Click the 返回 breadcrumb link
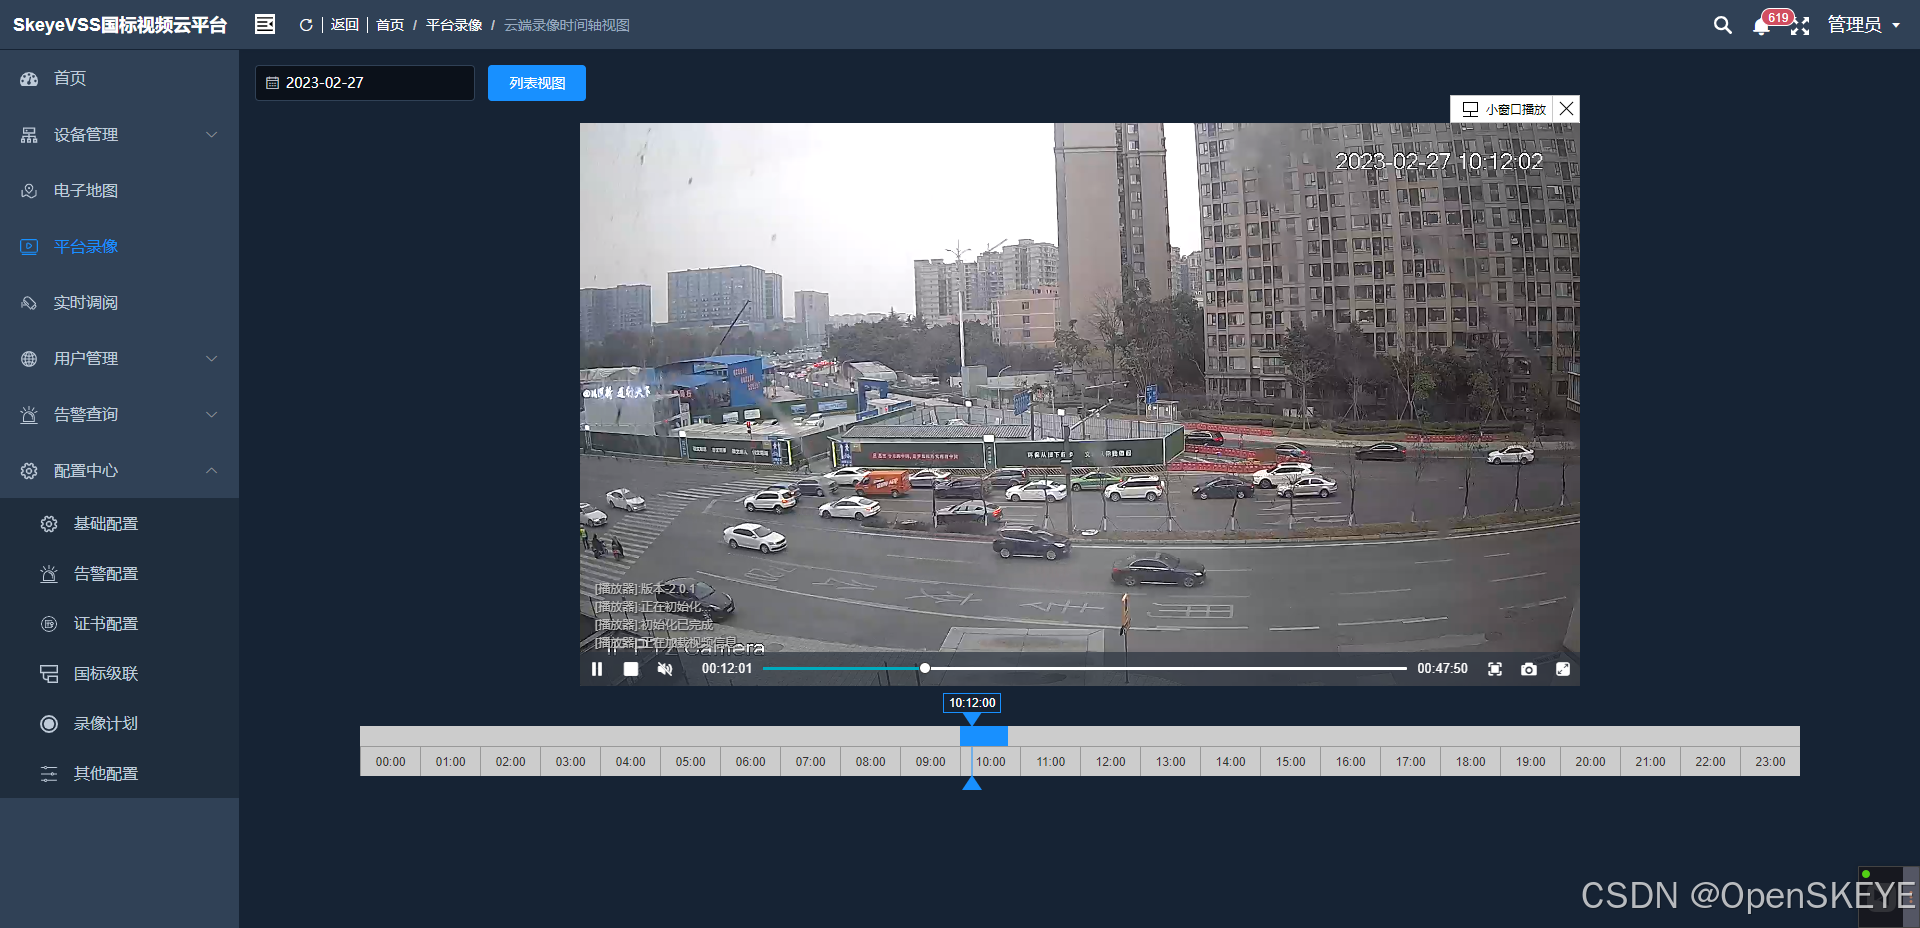The width and height of the screenshot is (1920, 928). pos(345,25)
